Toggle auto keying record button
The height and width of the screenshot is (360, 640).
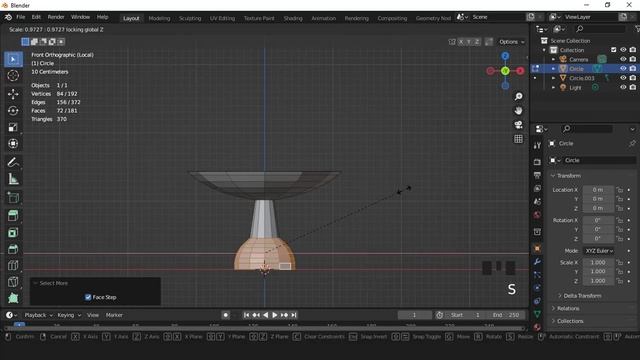point(225,315)
